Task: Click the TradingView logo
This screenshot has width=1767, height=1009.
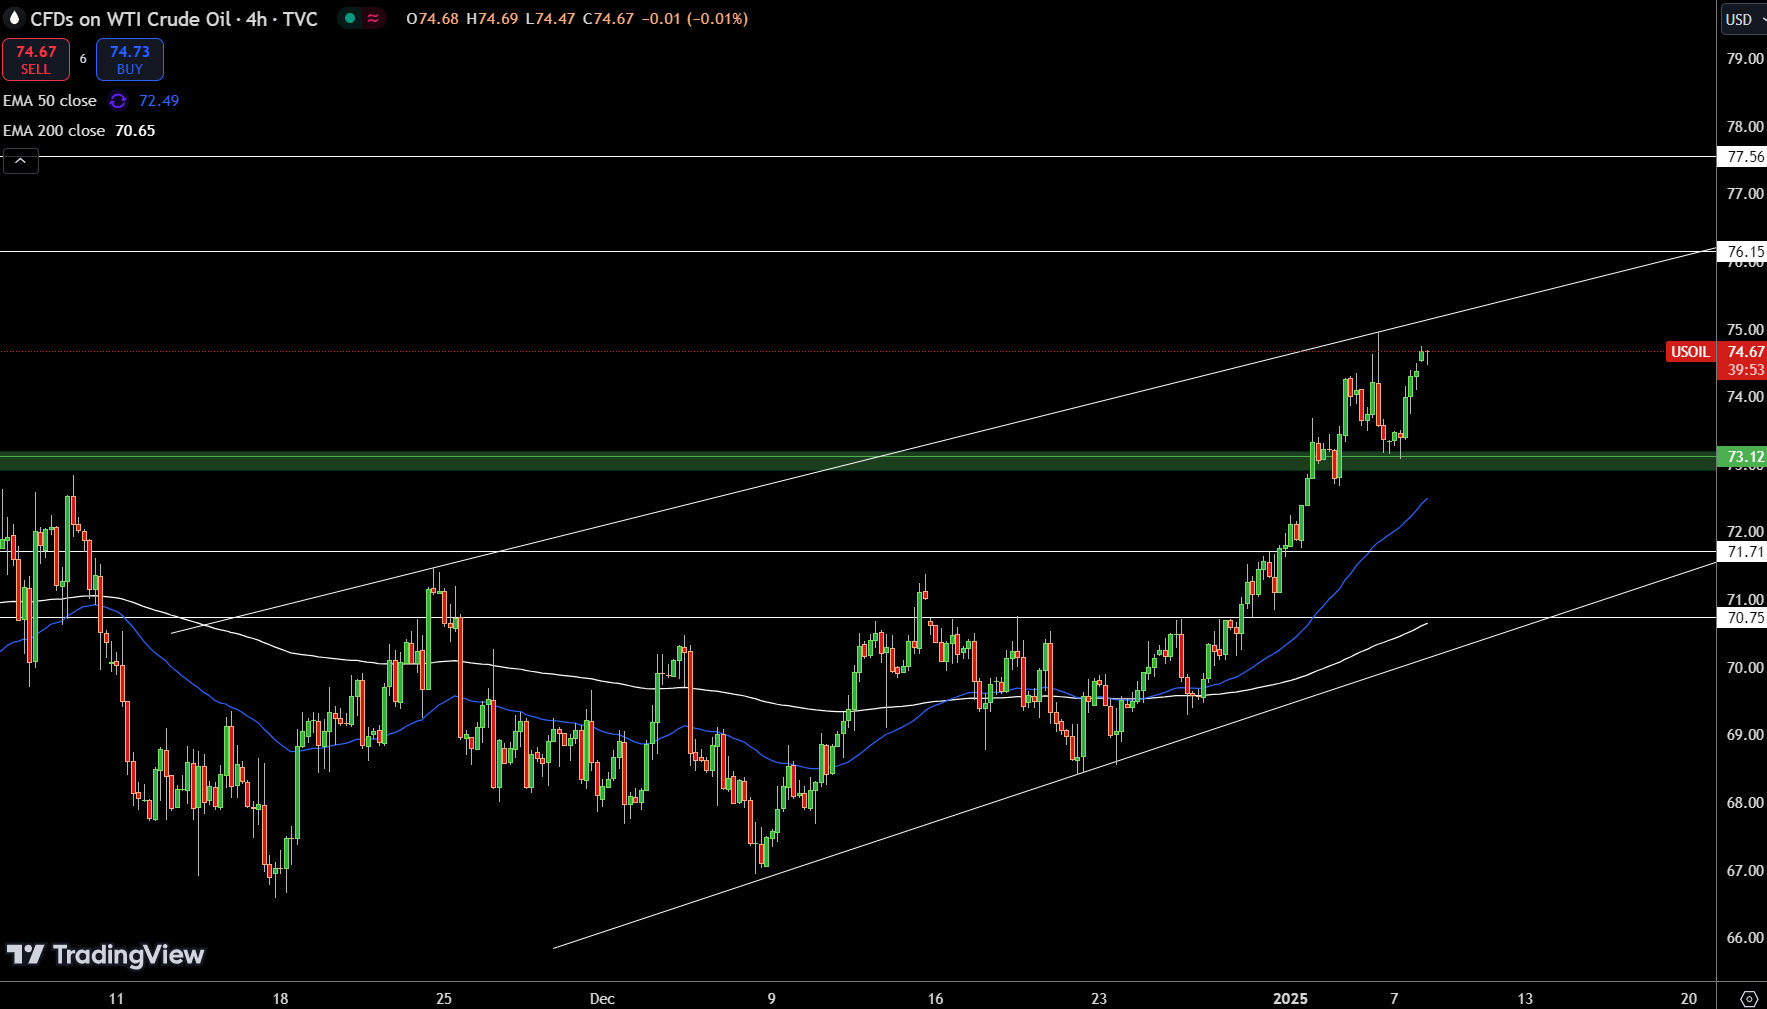Action: 105,955
